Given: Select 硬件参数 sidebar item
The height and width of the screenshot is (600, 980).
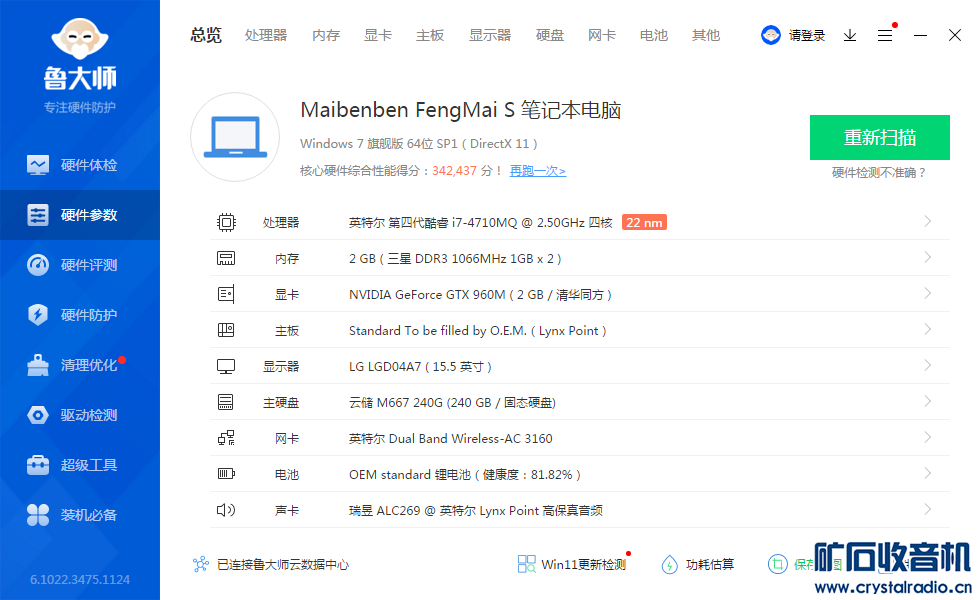Looking at the screenshot, I should 80,215.
